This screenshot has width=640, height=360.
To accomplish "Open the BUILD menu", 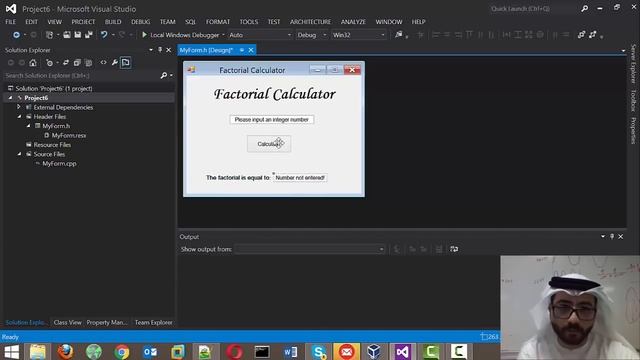I will 113,22.
